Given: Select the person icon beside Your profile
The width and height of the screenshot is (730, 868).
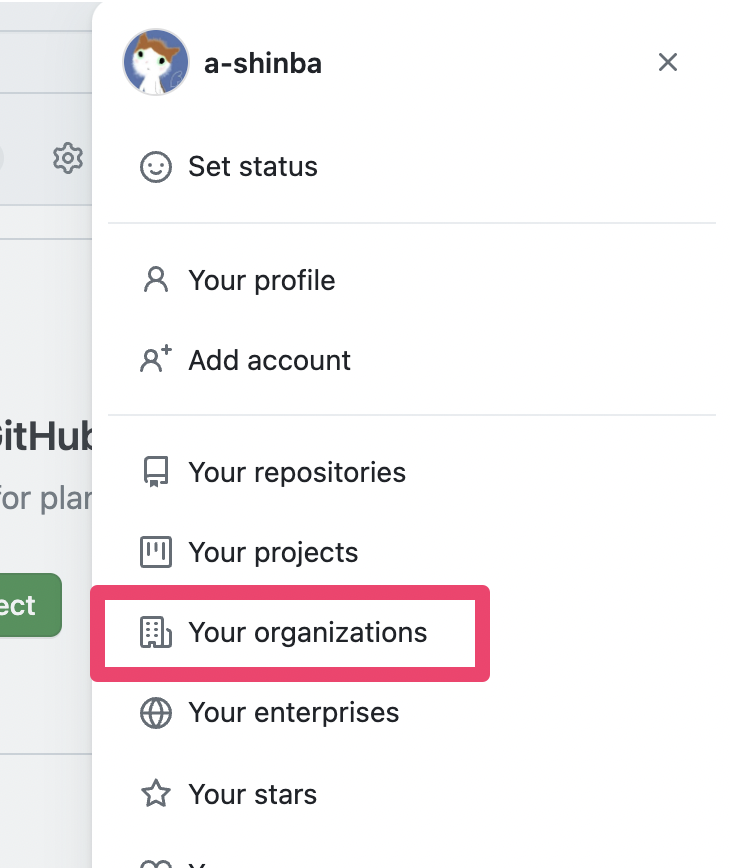Looking at the screenshot, I should click(155, 280).
